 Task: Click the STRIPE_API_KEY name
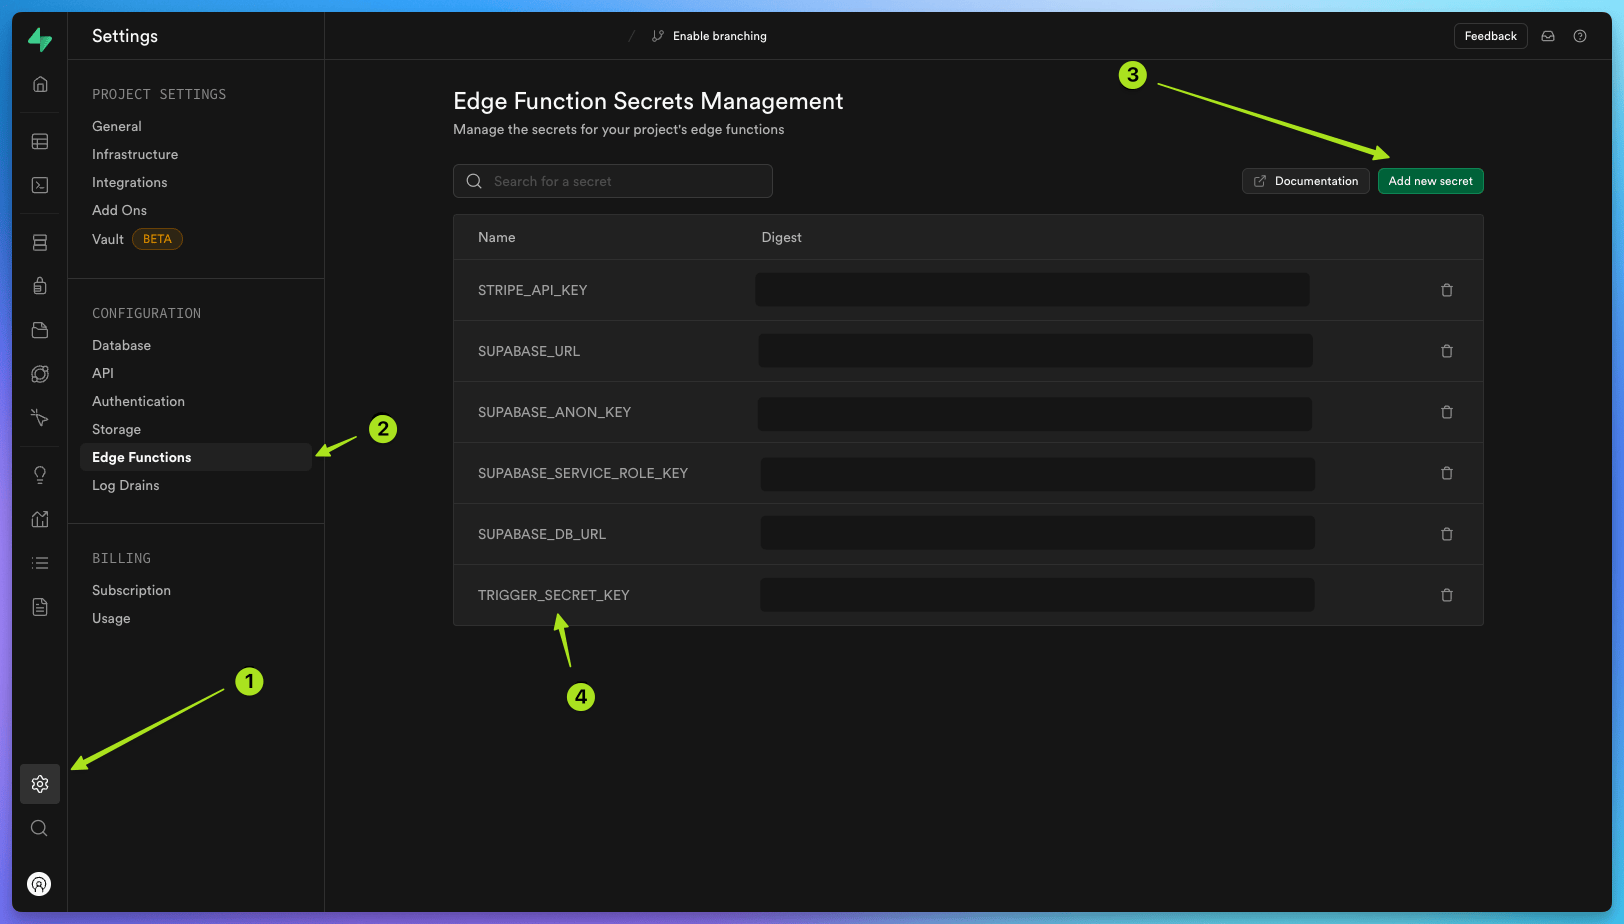(x=533, y=290)
